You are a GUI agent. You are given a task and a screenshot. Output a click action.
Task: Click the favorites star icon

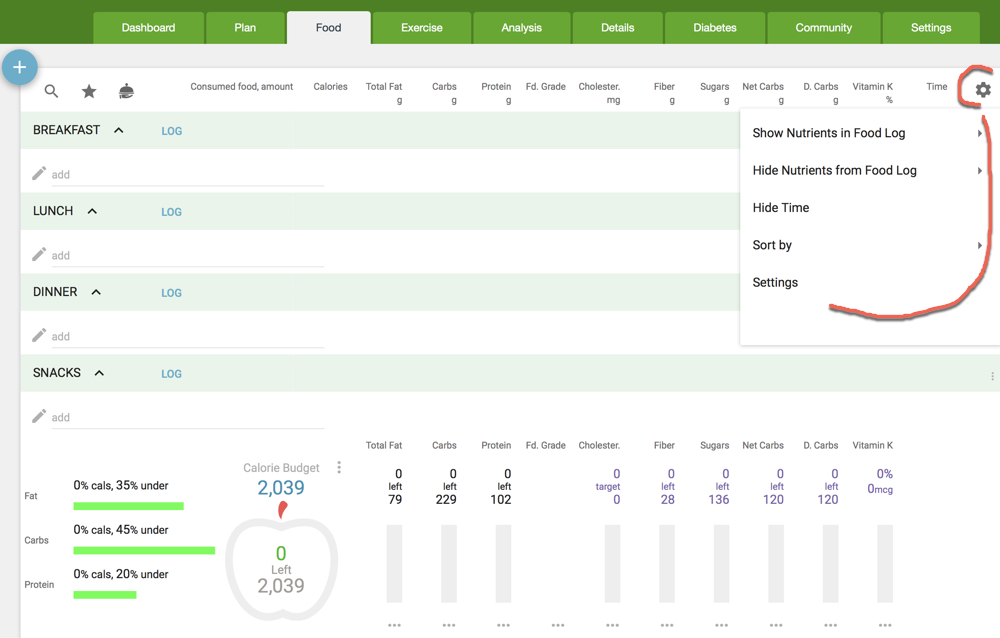point(89,91)
